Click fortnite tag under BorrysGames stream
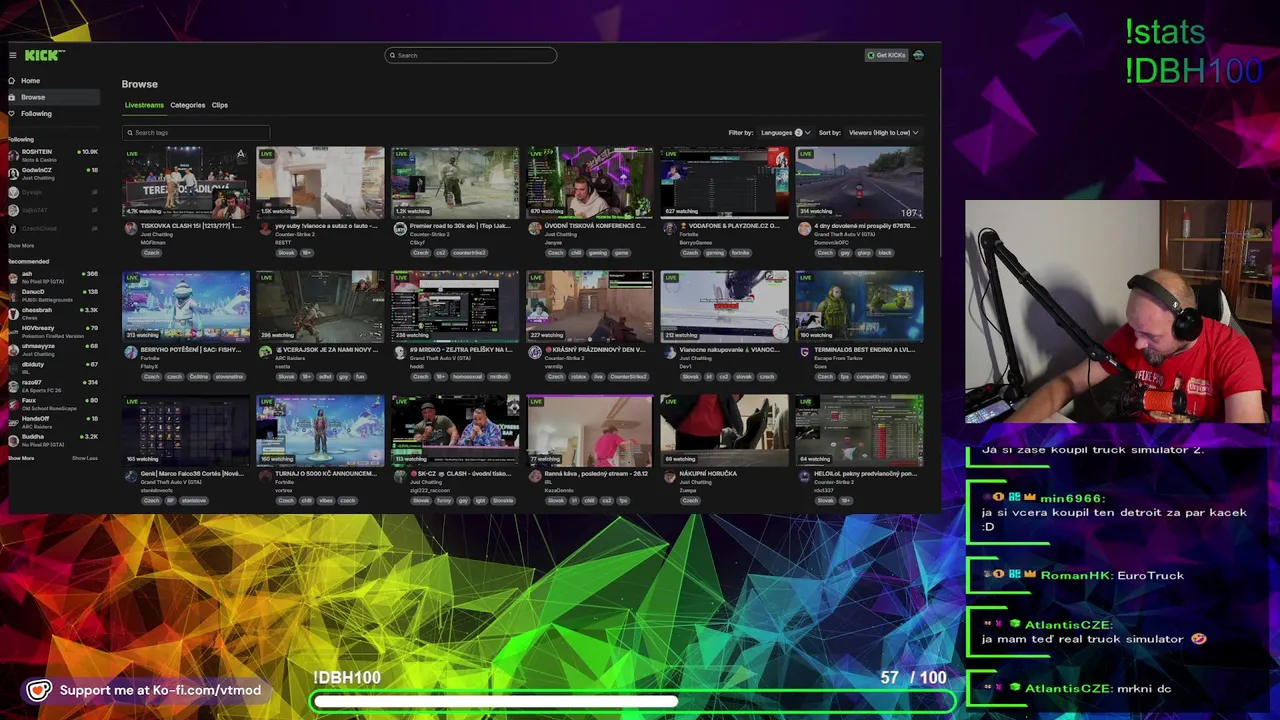The width and height of the screenshot is (1280, 720). tap(740, 253)
